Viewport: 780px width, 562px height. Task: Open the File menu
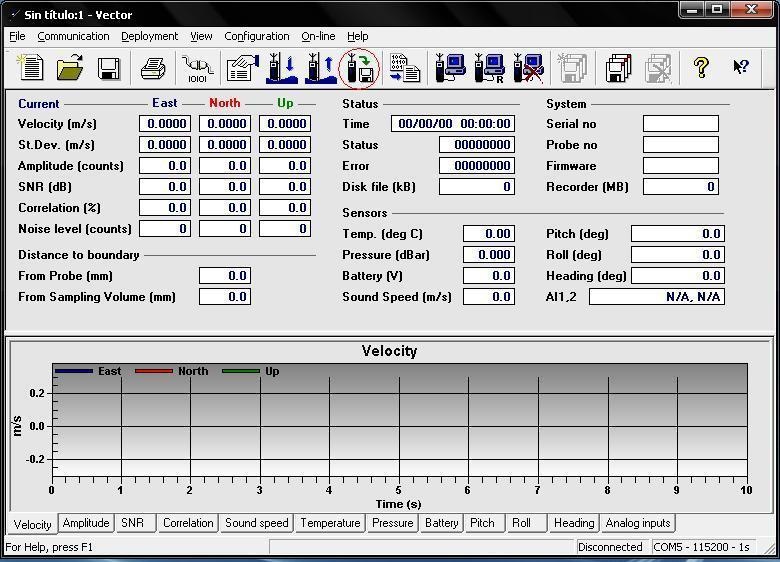point(17,36)
